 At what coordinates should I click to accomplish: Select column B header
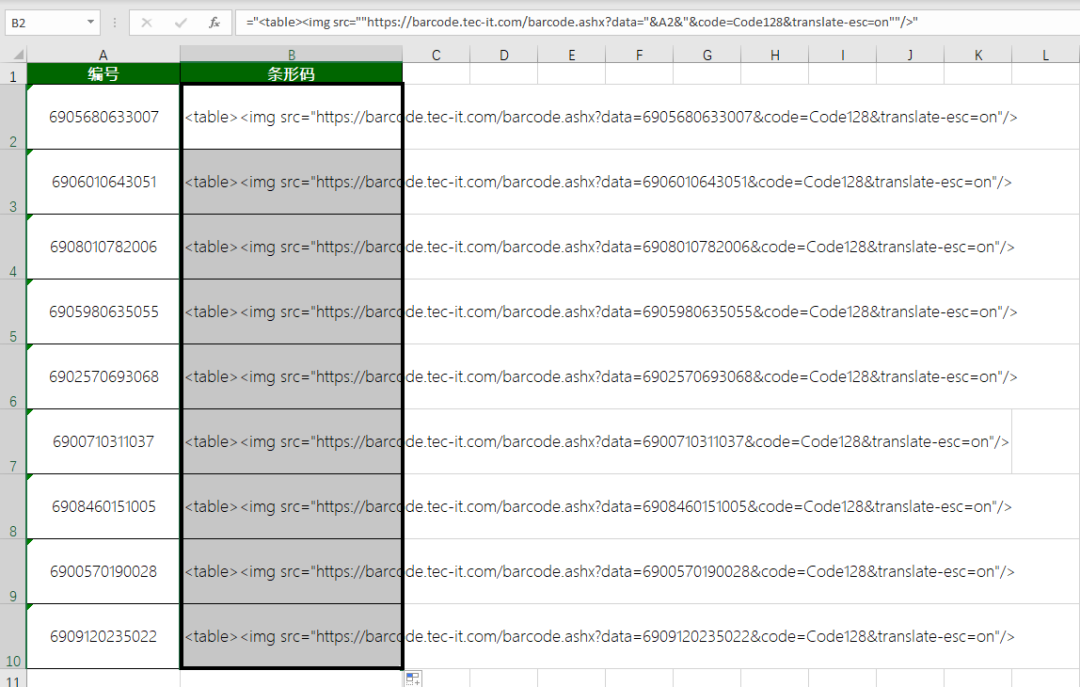[291, 55]
